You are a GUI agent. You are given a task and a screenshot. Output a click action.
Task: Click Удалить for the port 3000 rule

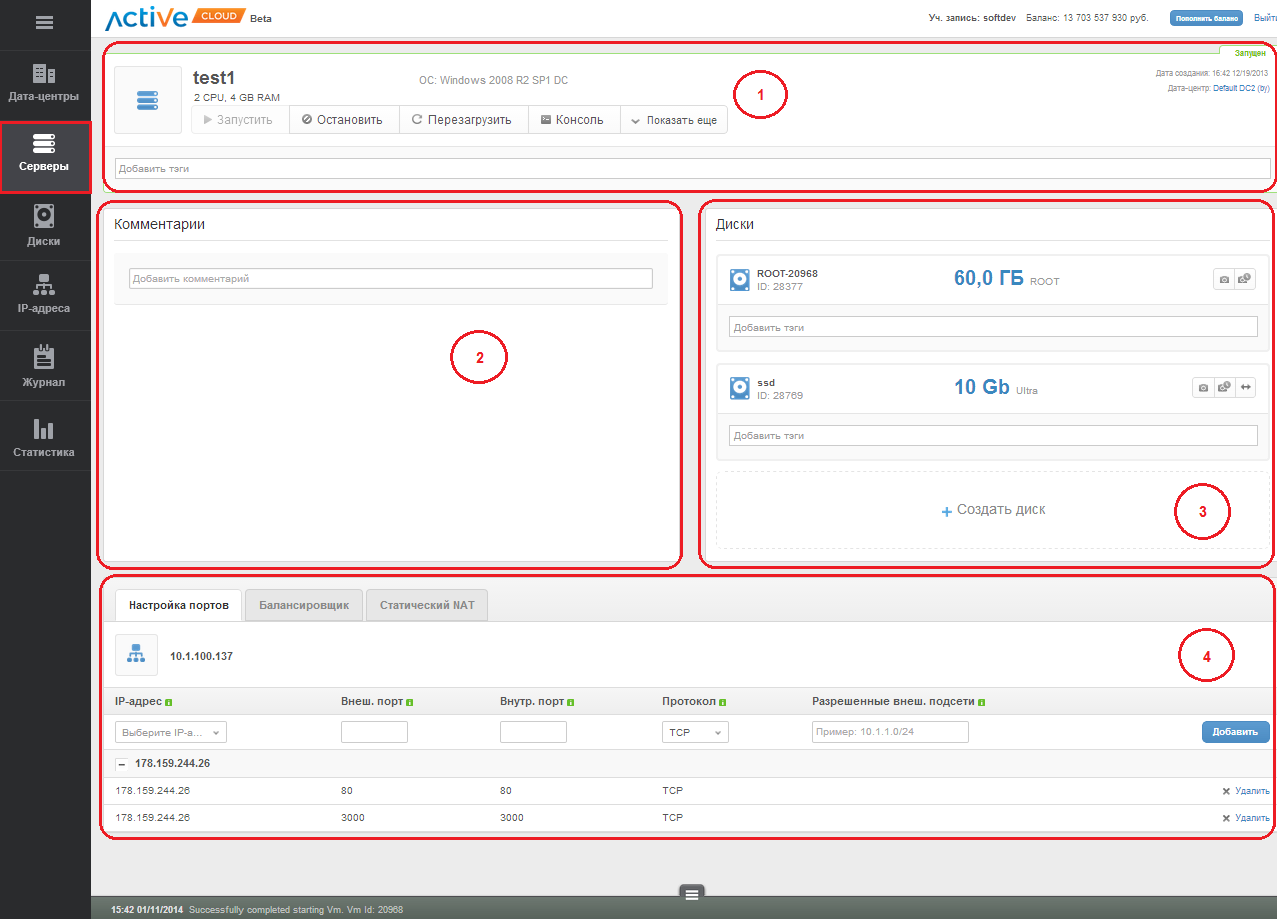[x=1246, y=818]
